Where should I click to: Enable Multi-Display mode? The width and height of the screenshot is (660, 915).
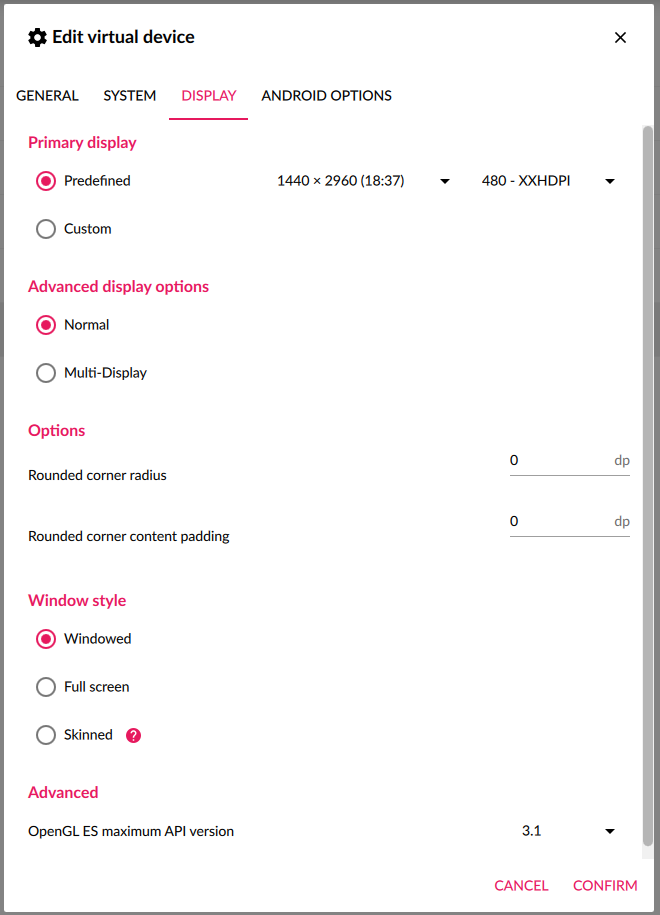[45, 372]
